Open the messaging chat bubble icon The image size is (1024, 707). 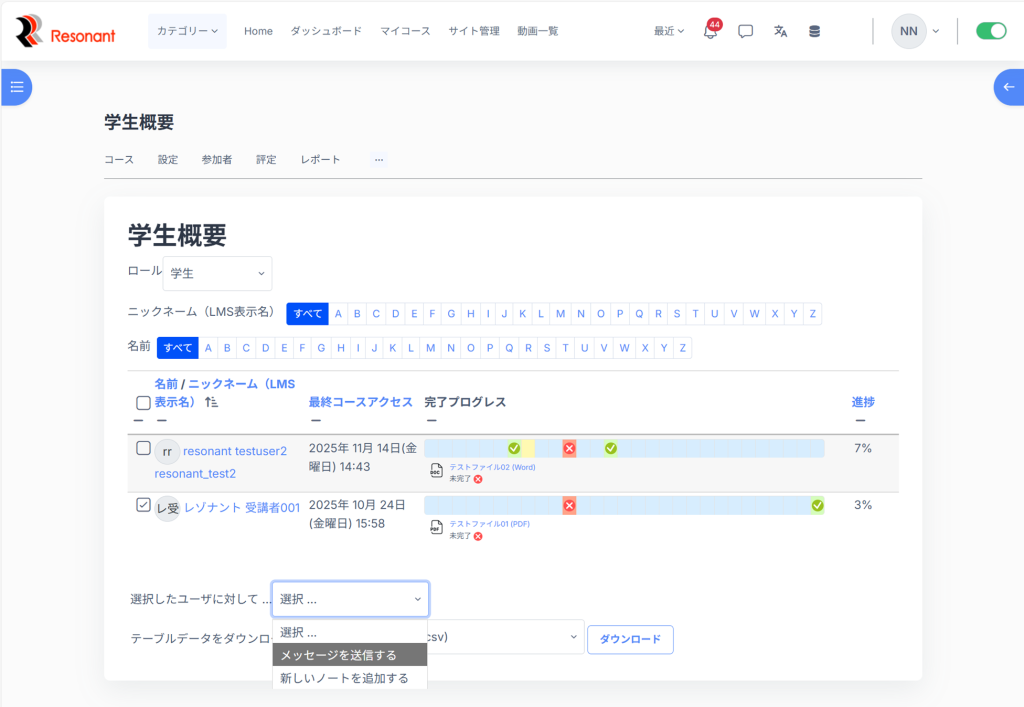click(745, 31)
